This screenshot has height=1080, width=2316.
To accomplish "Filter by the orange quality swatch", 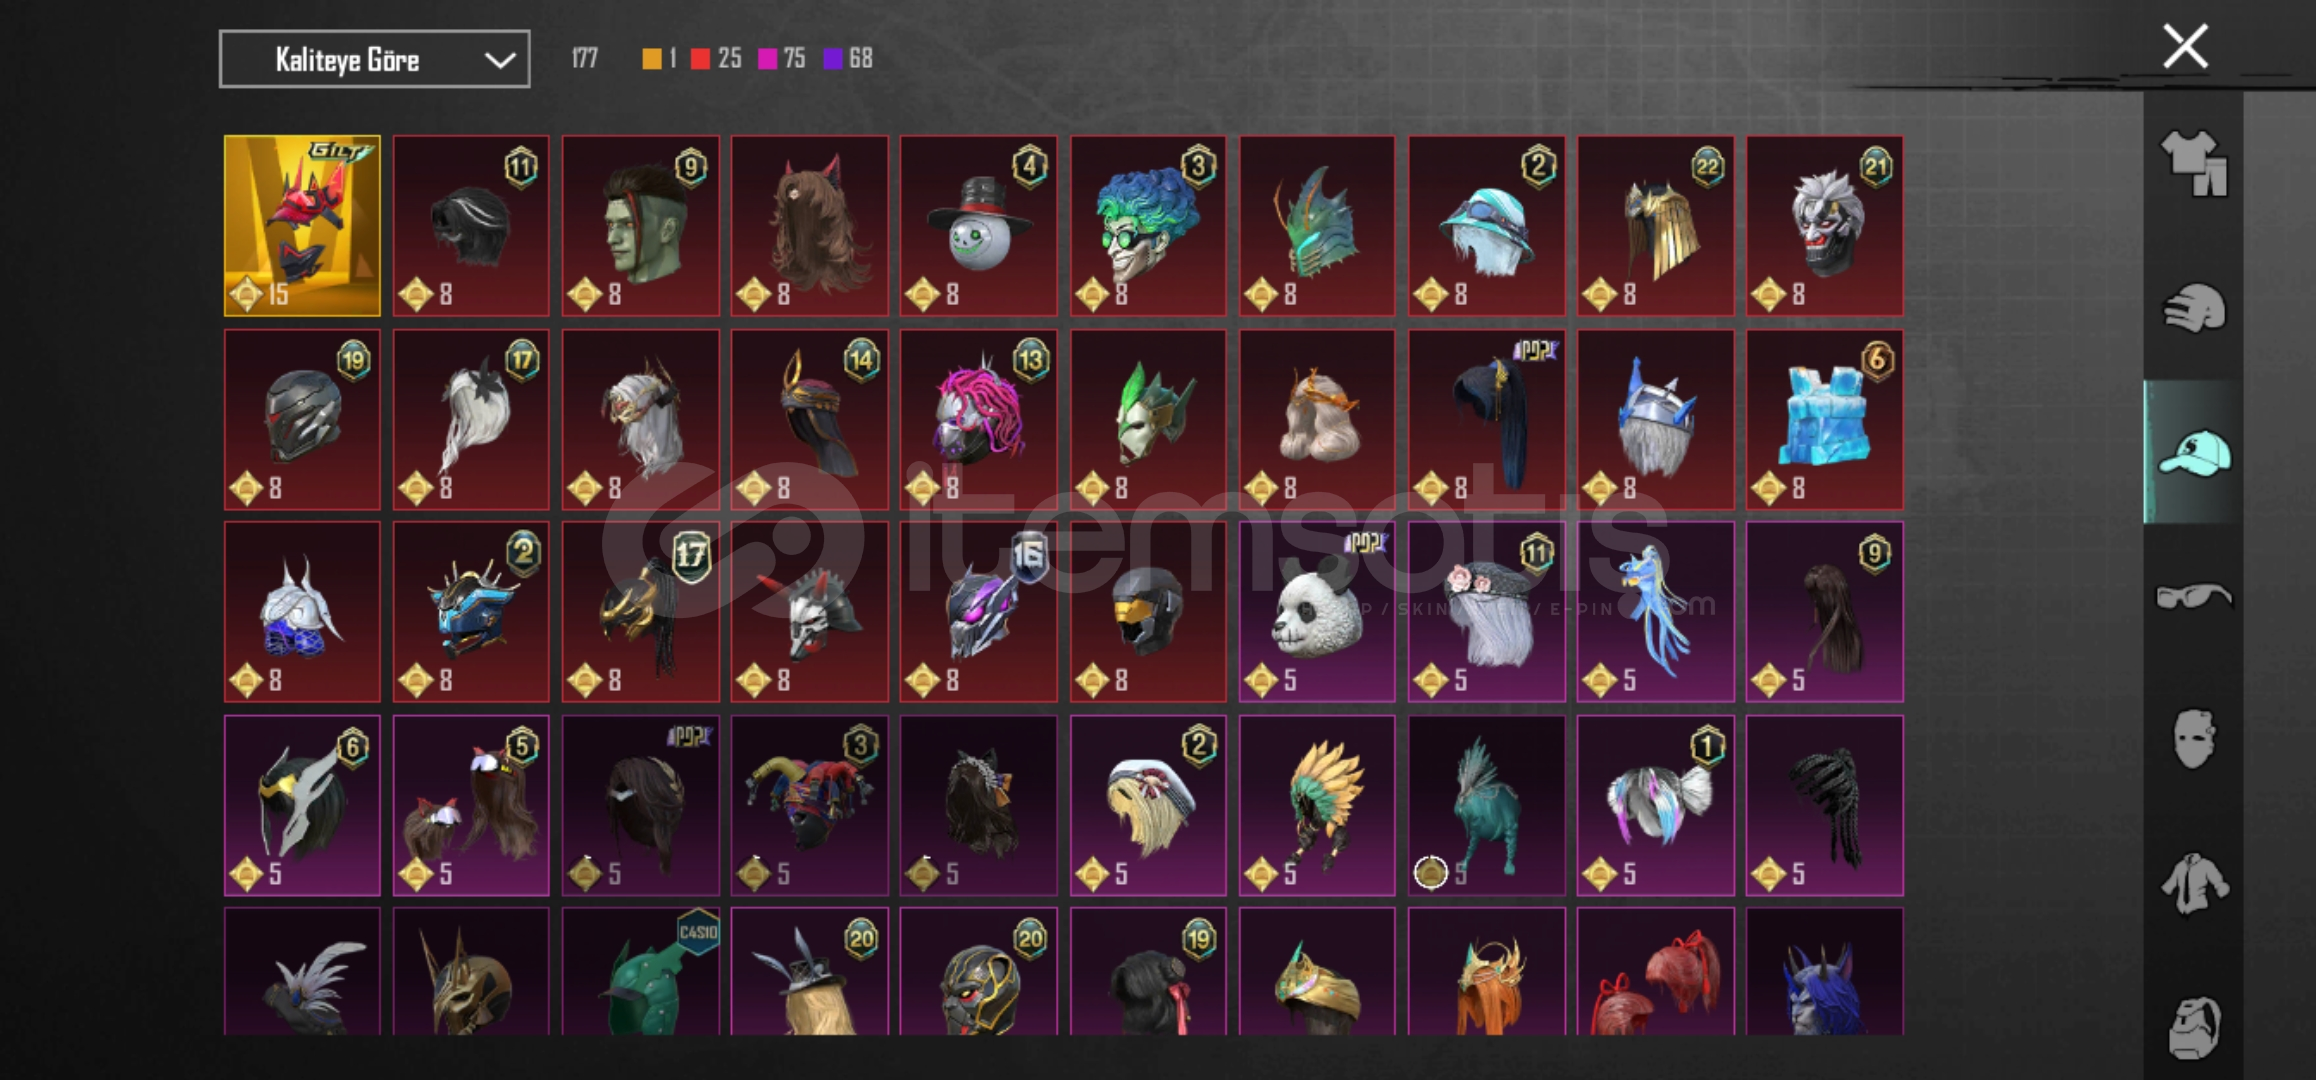I will coord(651,59).
